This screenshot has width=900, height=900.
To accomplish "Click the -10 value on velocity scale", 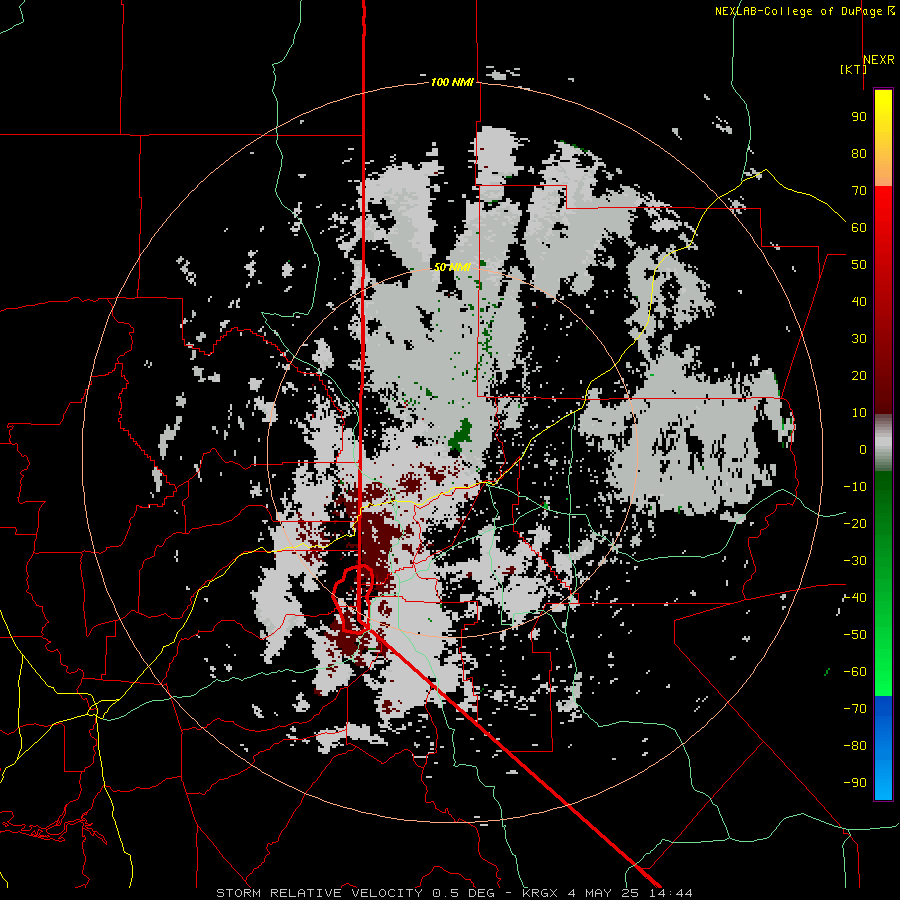I will (855, 487).
